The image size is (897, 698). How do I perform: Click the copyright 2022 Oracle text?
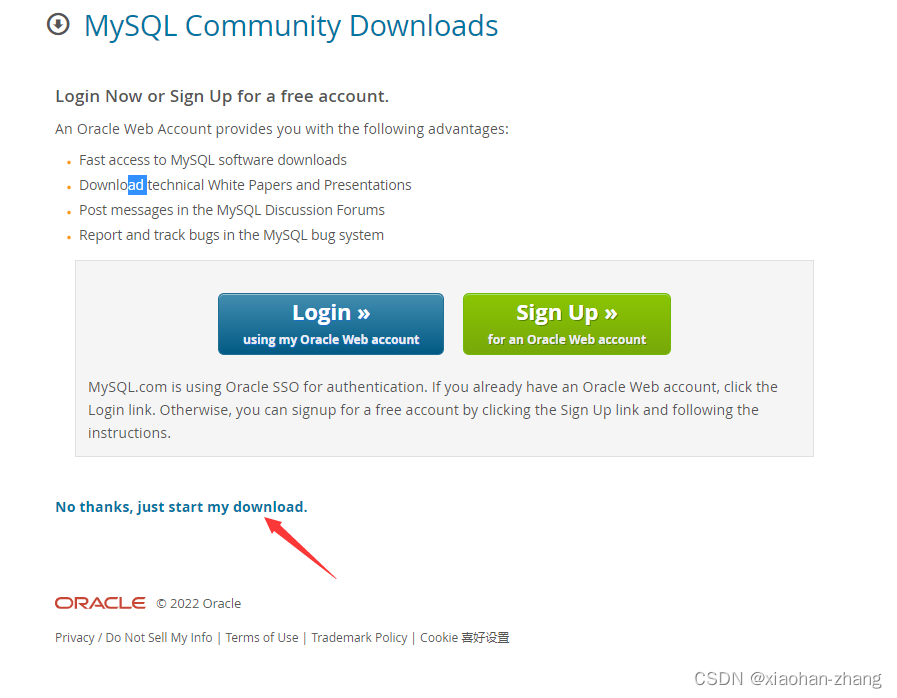click(199, 604)
